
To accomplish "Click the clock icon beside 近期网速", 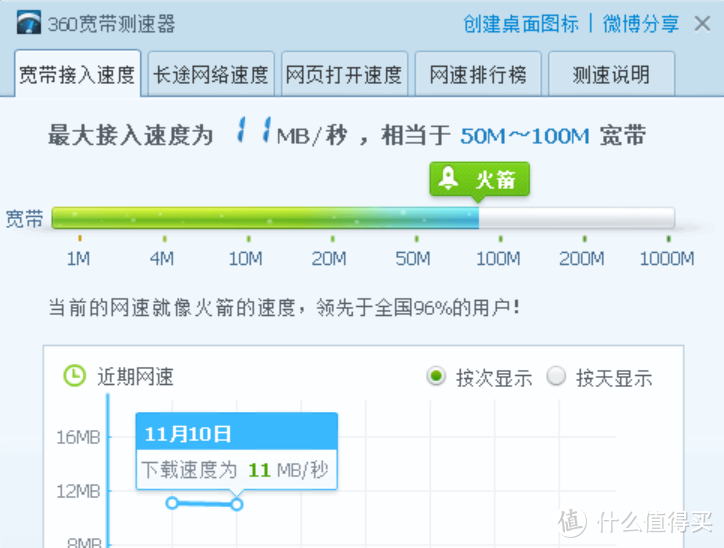I will (x=75, y=376).
